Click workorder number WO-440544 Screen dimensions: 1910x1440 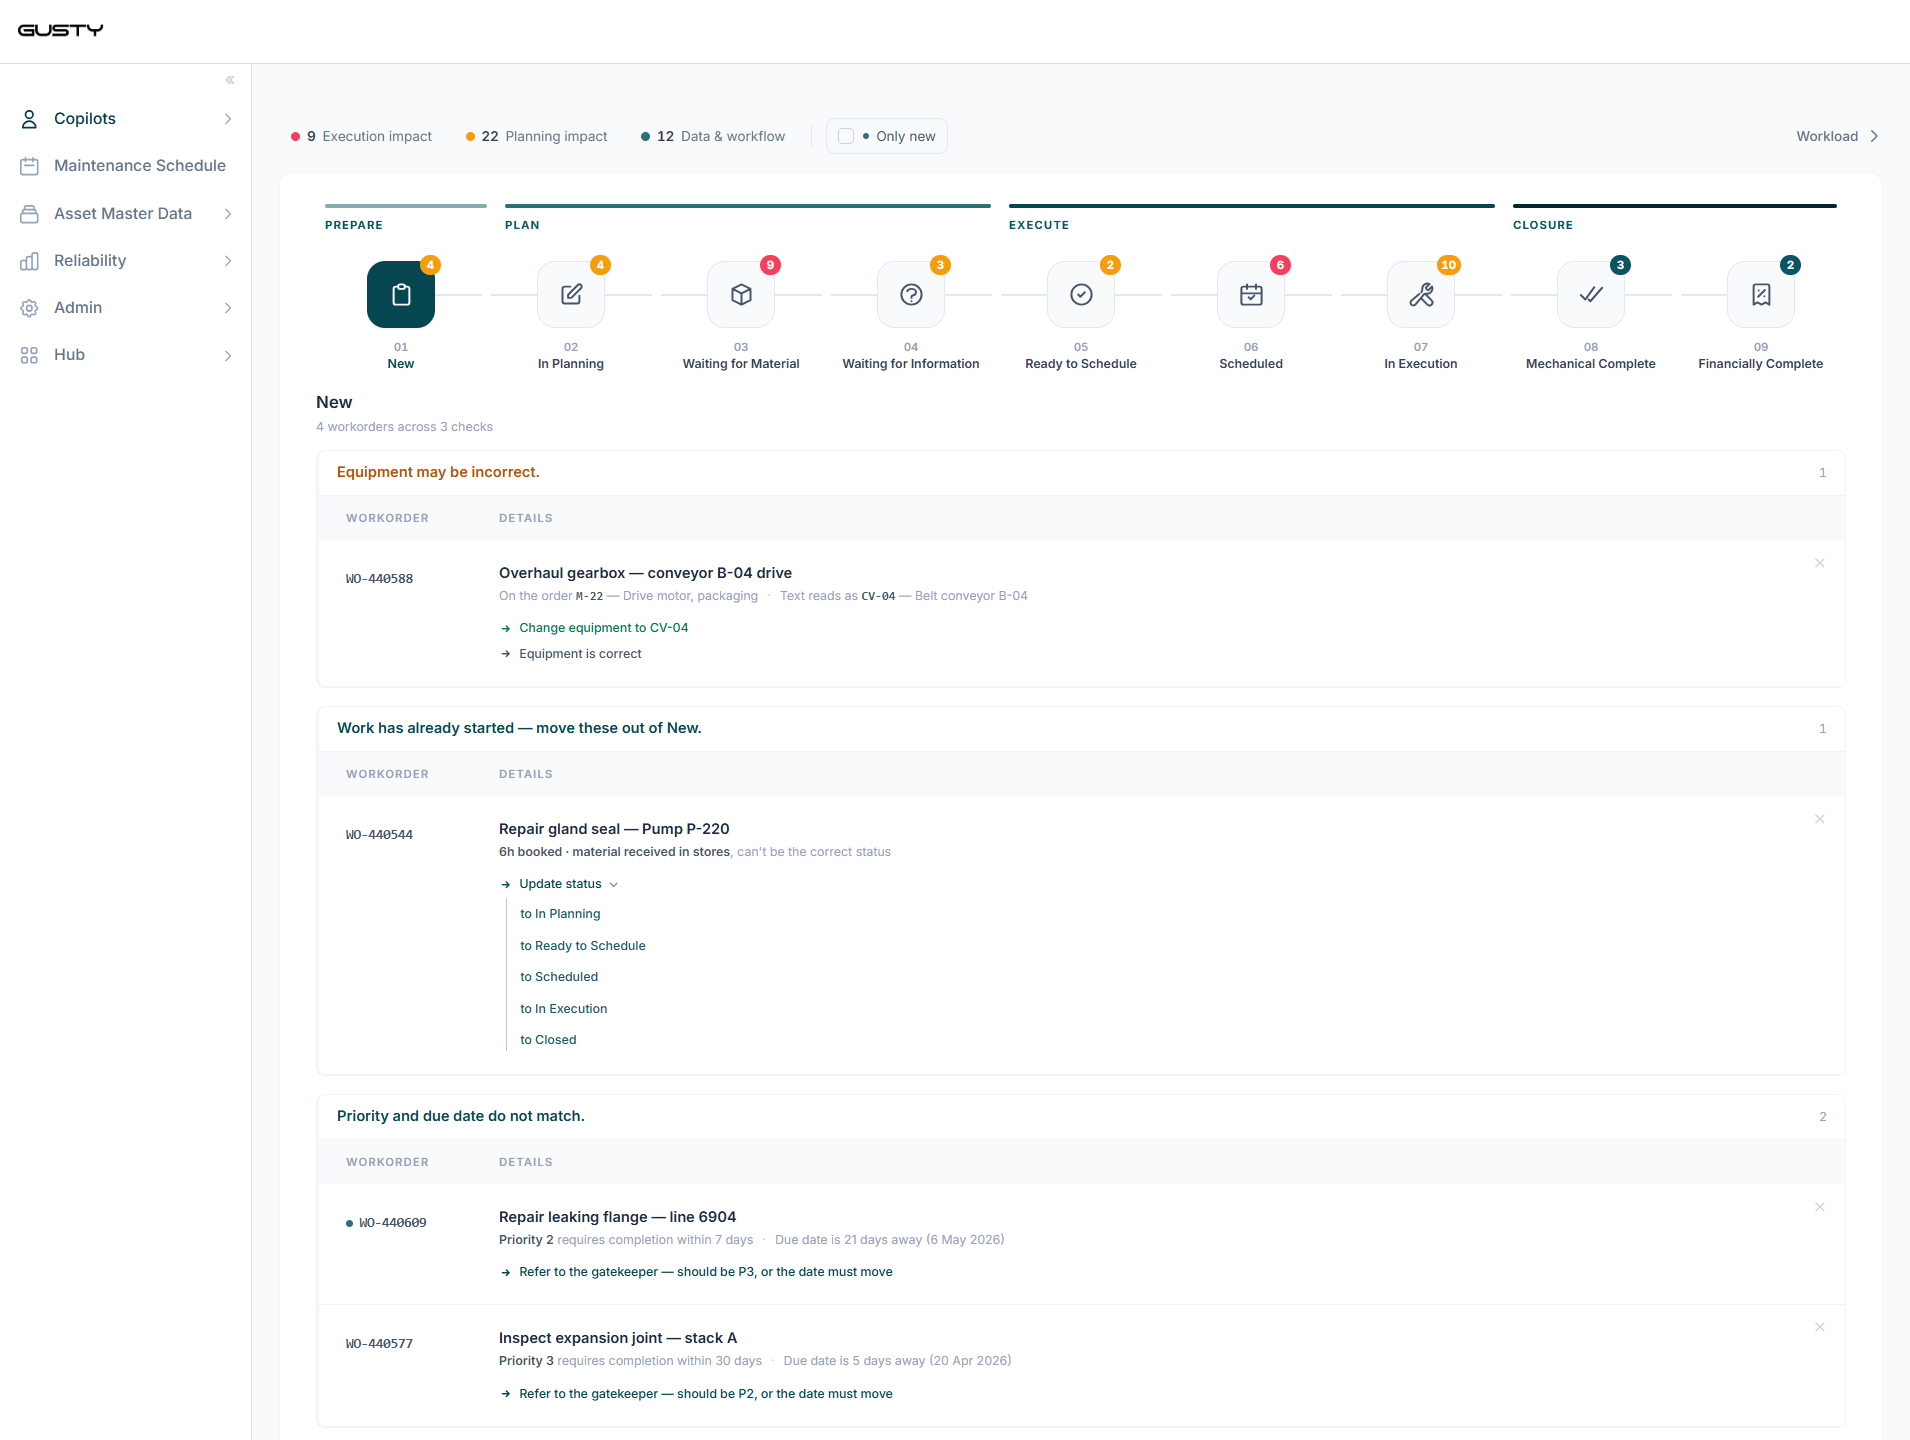(379, 835)
